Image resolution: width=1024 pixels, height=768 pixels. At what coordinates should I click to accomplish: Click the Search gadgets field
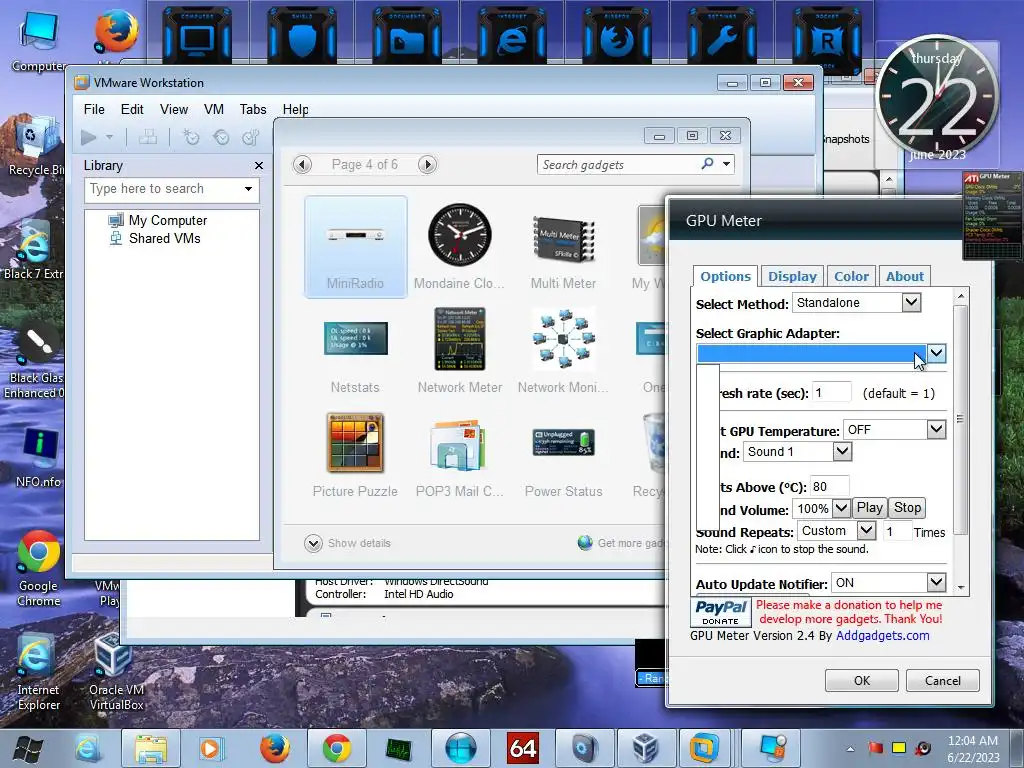pyautogui.click(x=618, y=165)
